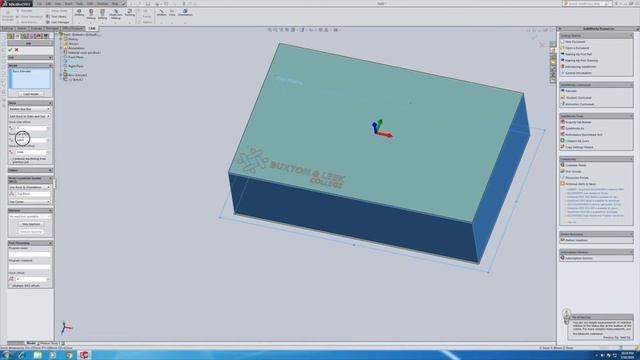Open the Multi-Axis Milling tool
This screenshot has height=360, width=640.
(x=116, y=14)
